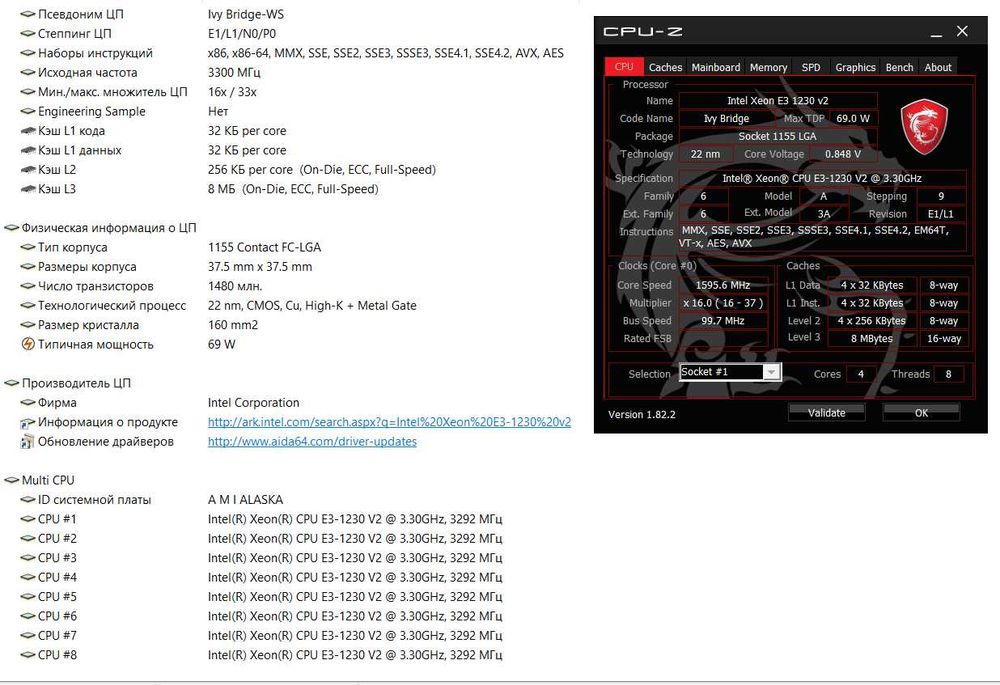Click the icon beside CPU #1
This screenshot has height=685, width=1000.
click(28, 519)
